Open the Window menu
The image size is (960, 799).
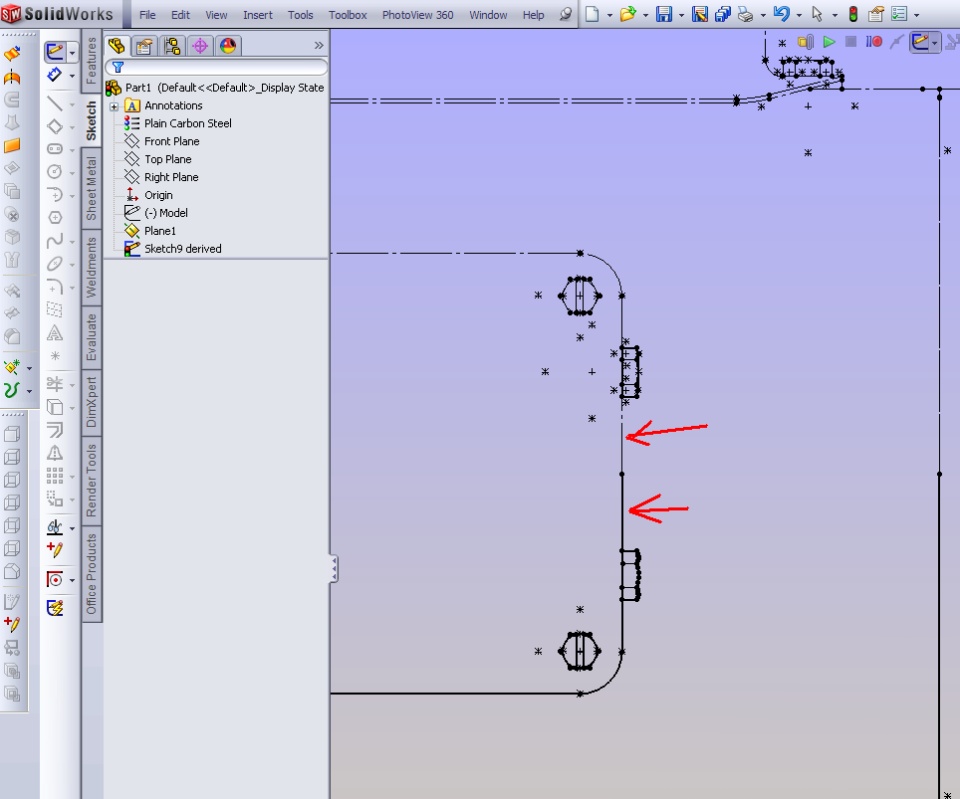pos(488,15)
